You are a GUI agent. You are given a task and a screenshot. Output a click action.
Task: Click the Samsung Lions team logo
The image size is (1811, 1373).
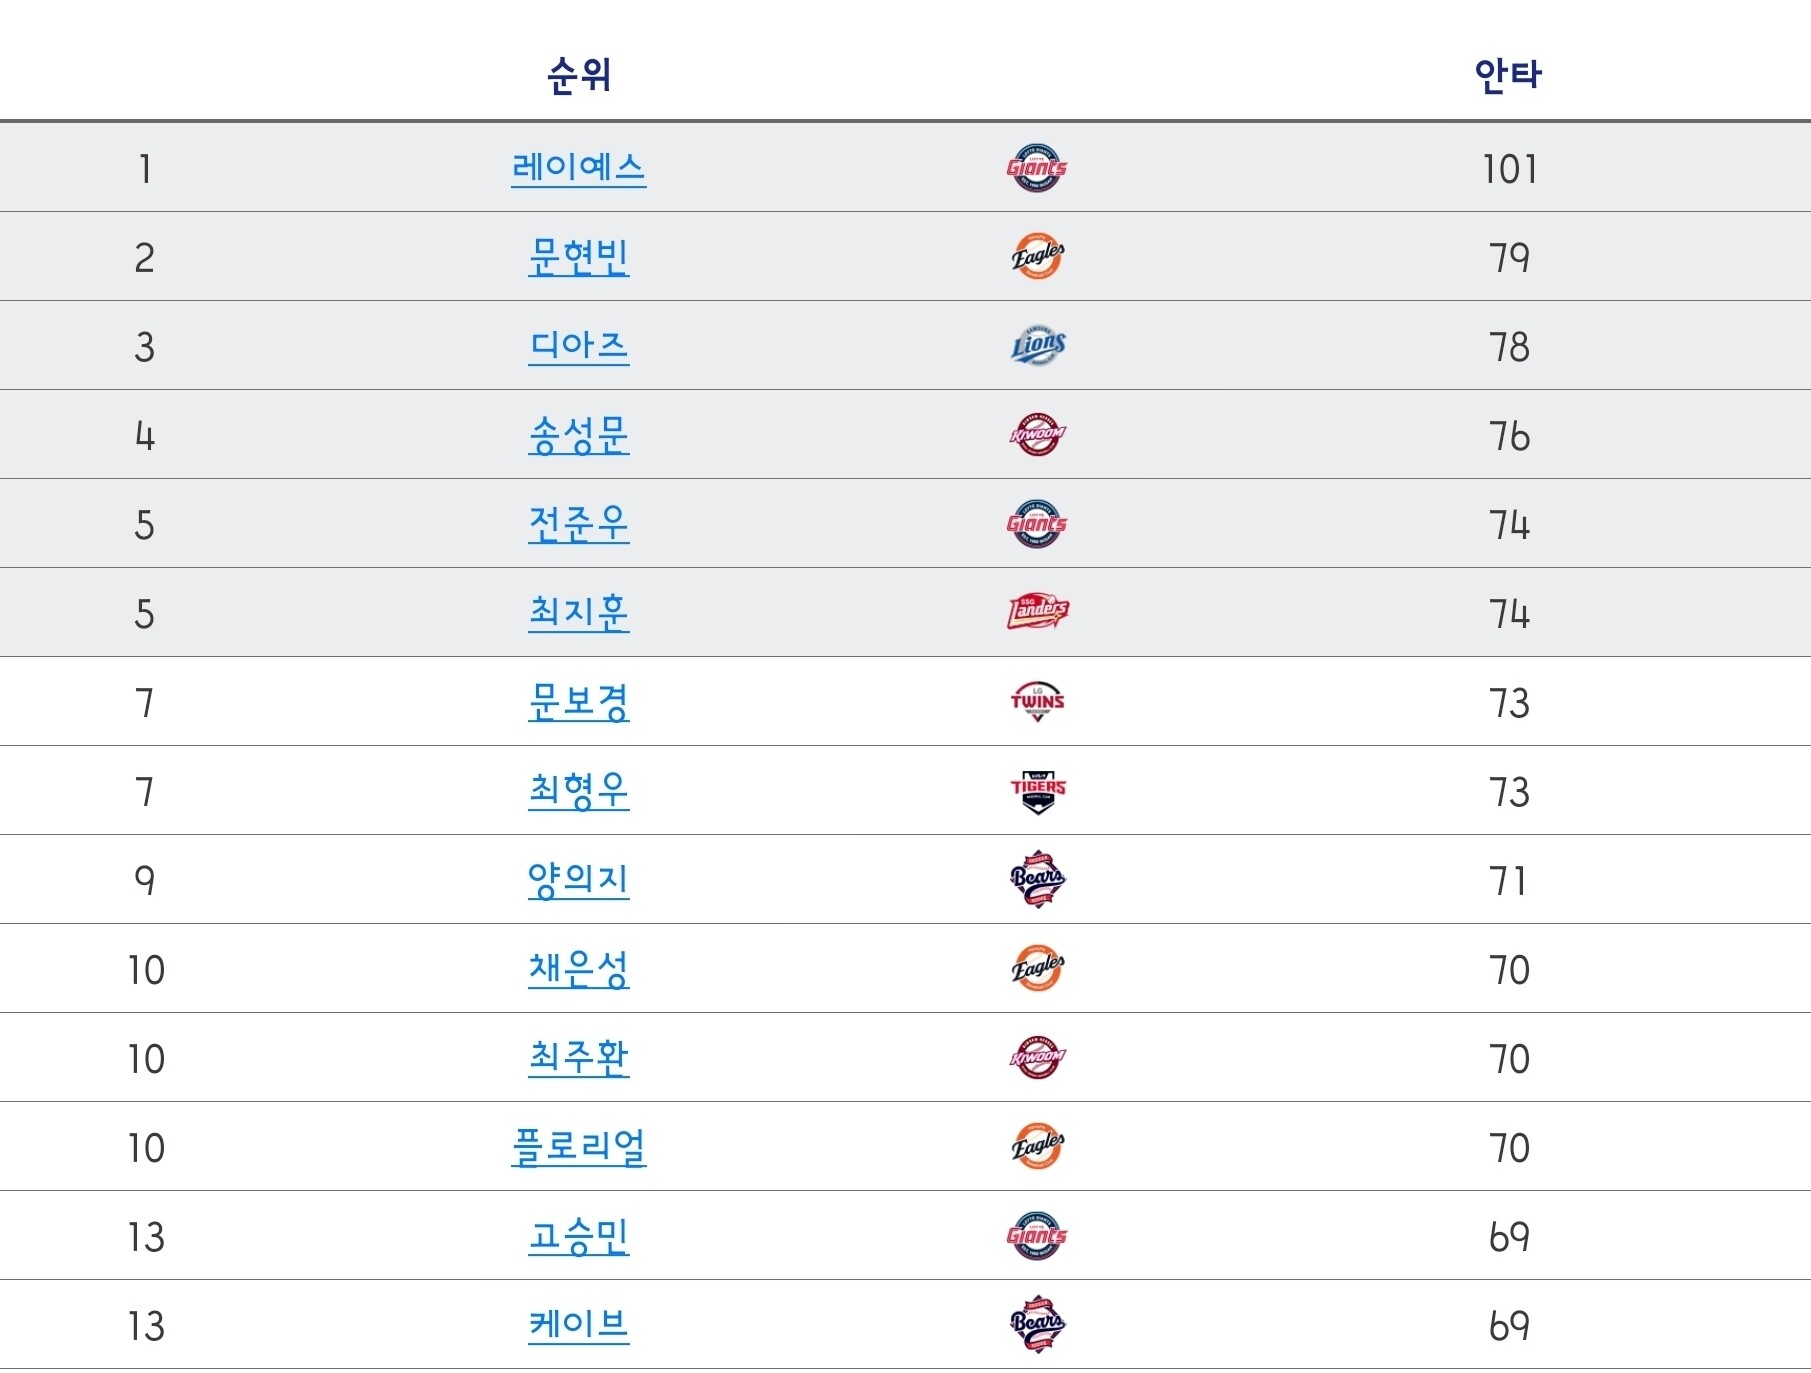(x=1037, y=346)
